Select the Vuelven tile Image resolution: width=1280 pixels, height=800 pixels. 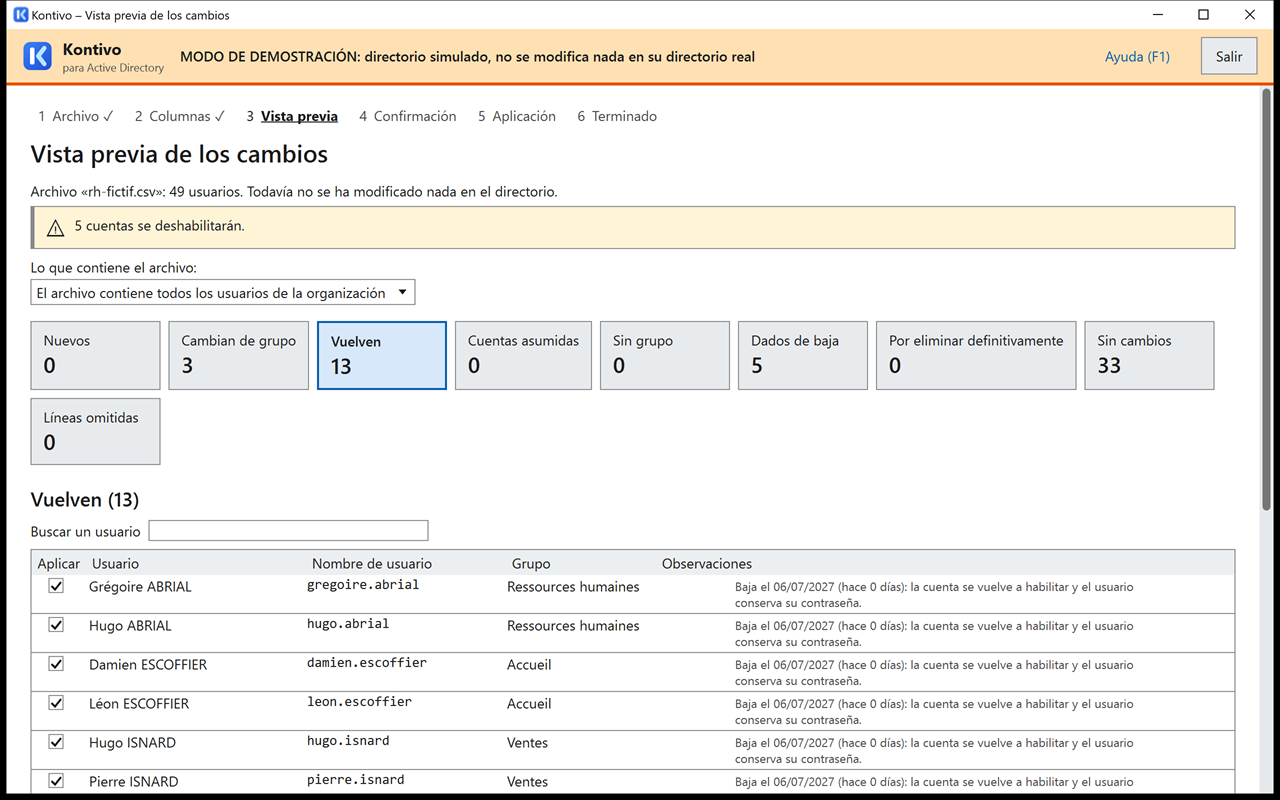[x=382, y=355]
